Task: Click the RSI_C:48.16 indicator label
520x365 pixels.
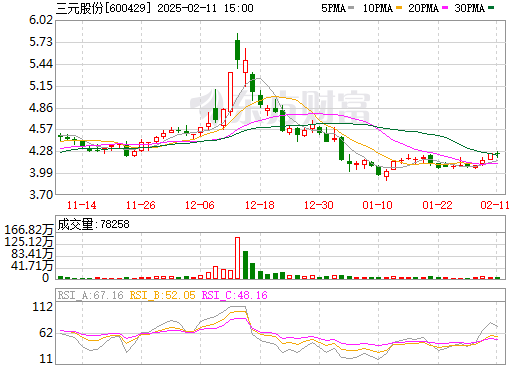Action: 235,295
